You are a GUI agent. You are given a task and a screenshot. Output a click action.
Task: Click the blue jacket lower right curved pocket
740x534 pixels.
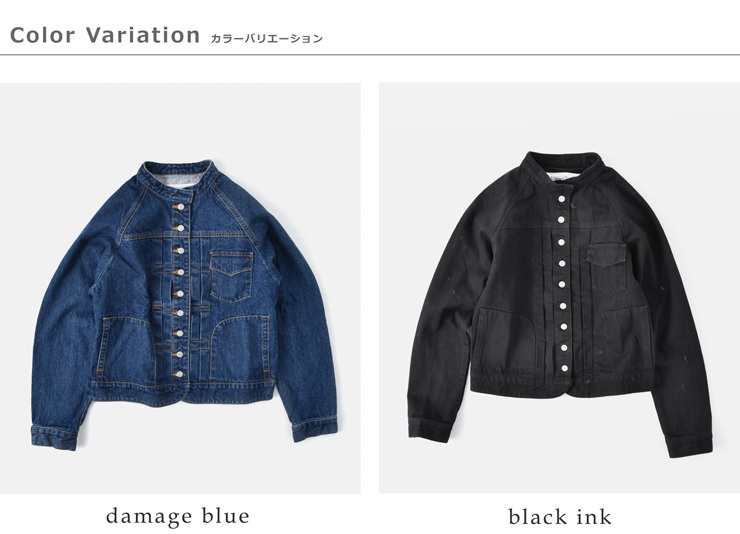[x=240, y=347]
